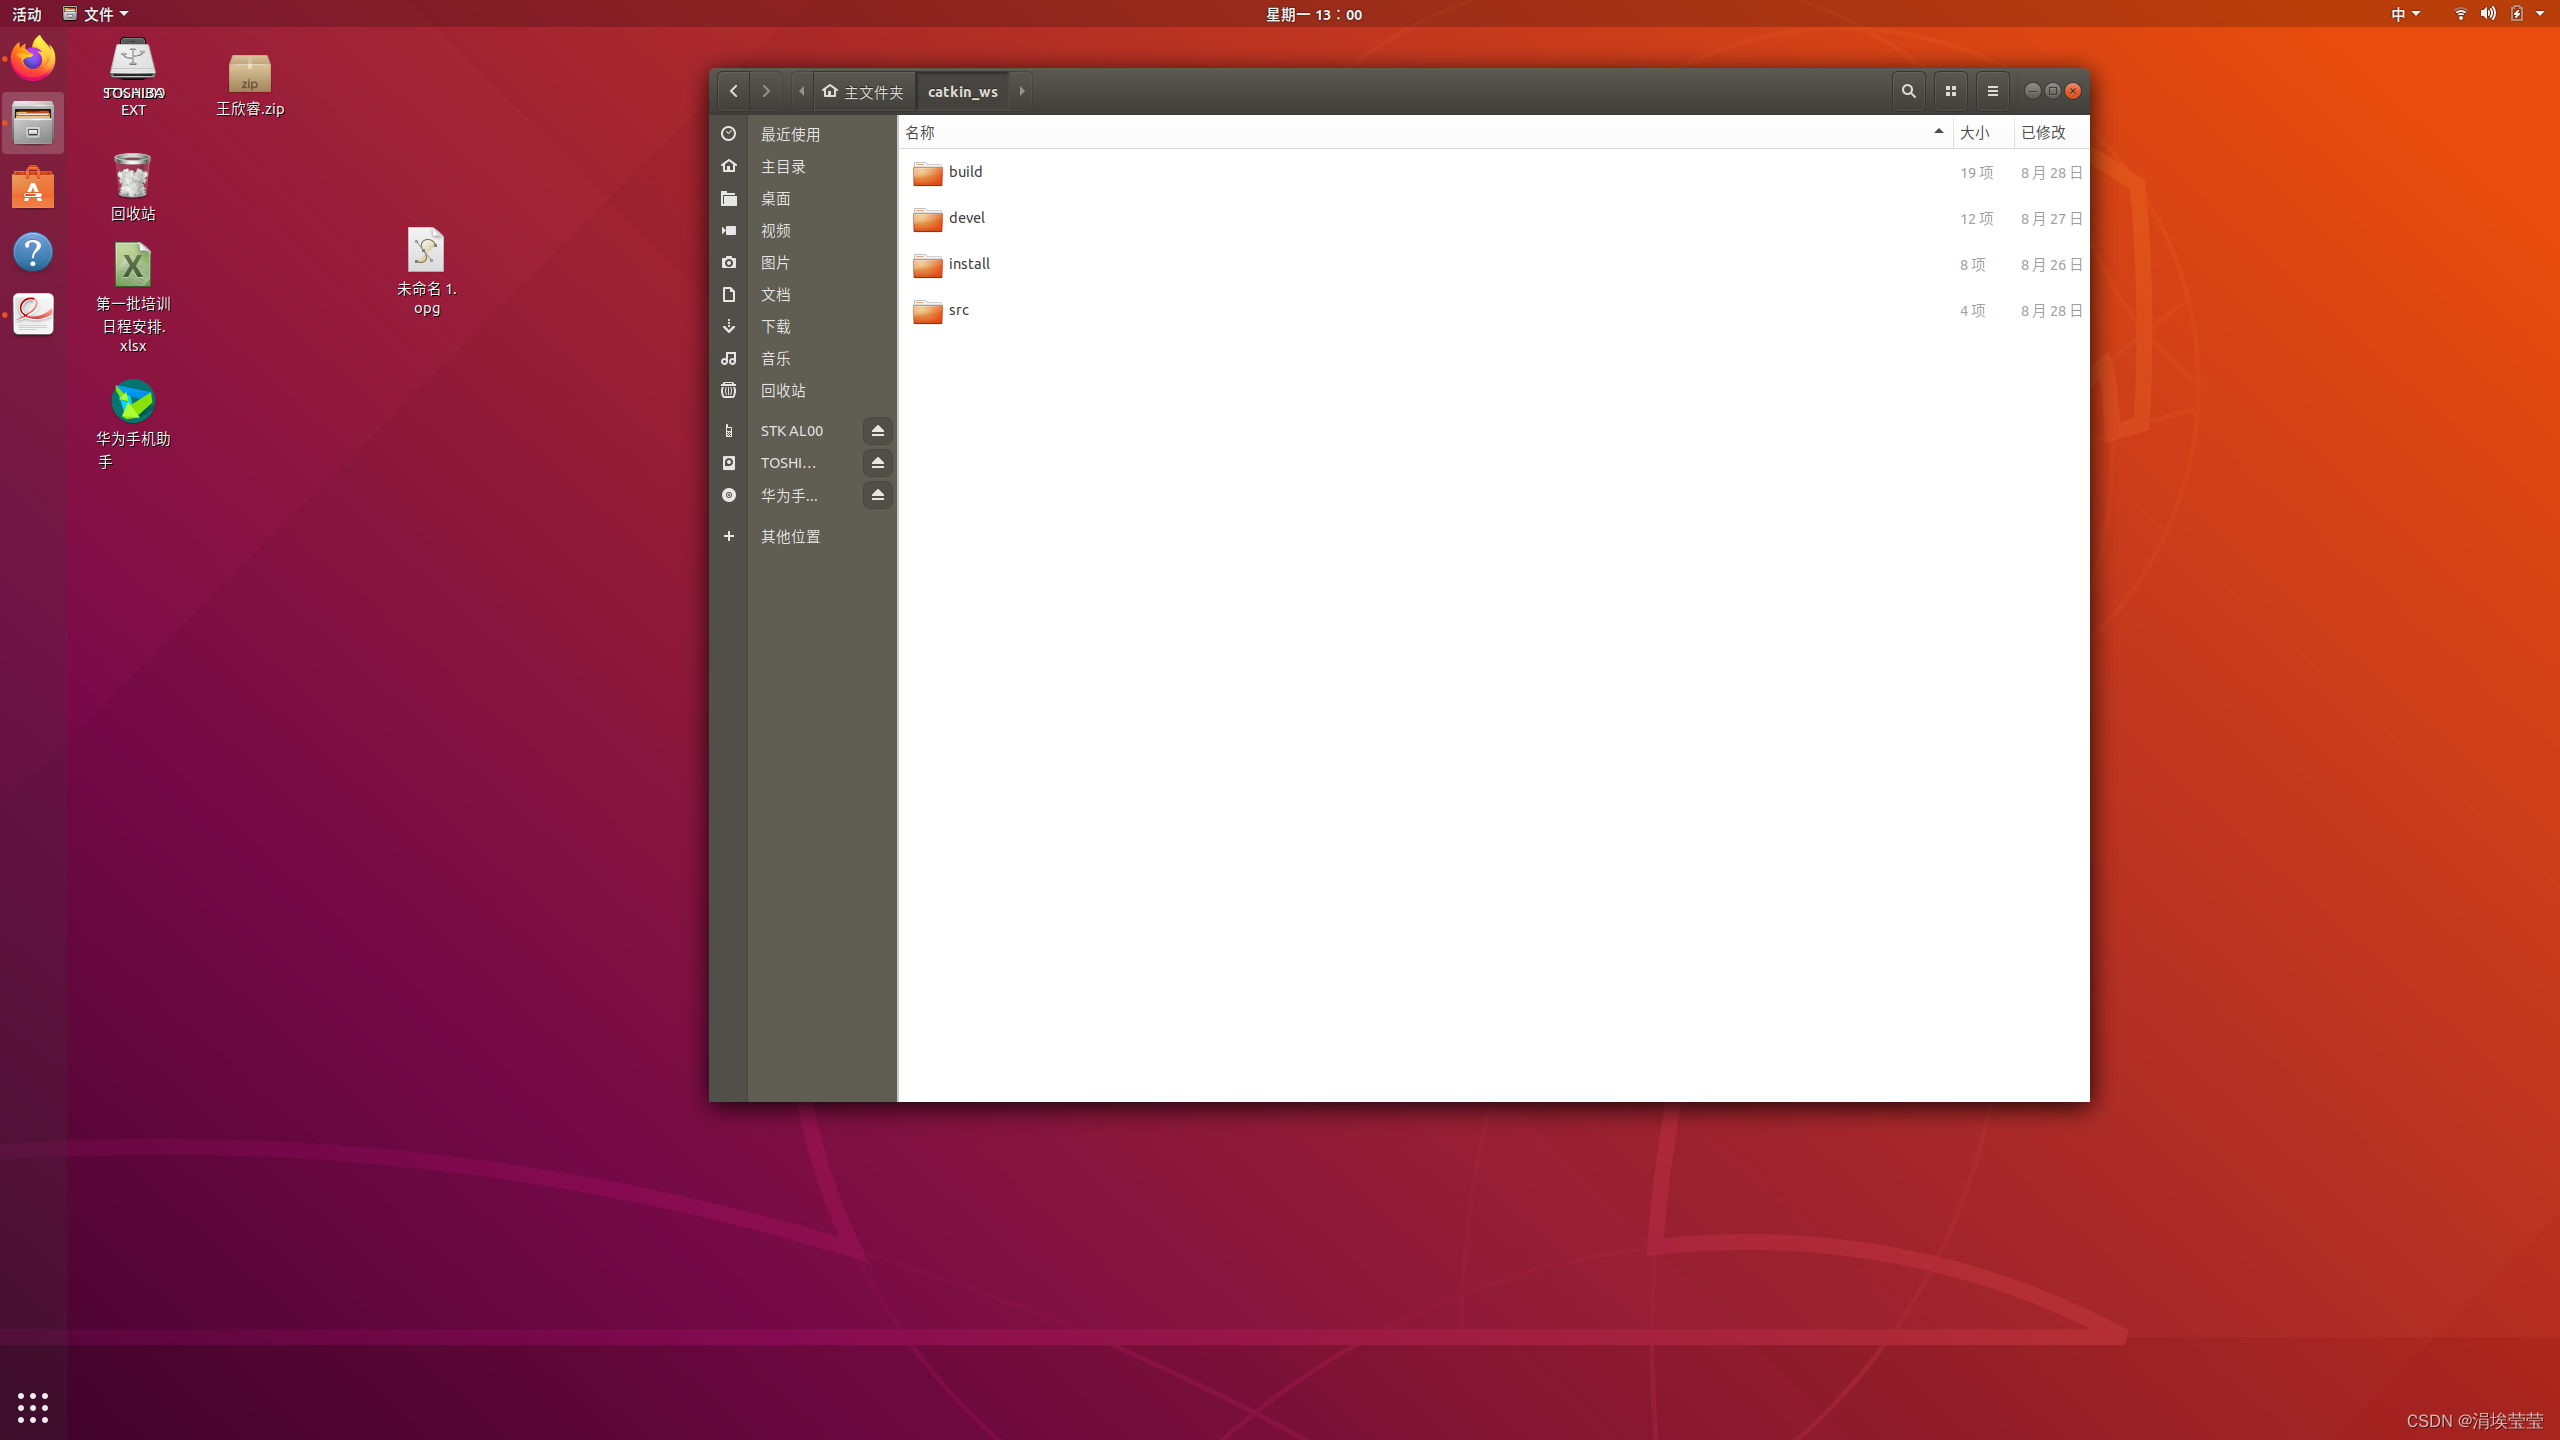Open the Help icon in dock
This screenshot has width=2560, height=1440.
click(33, 252)
